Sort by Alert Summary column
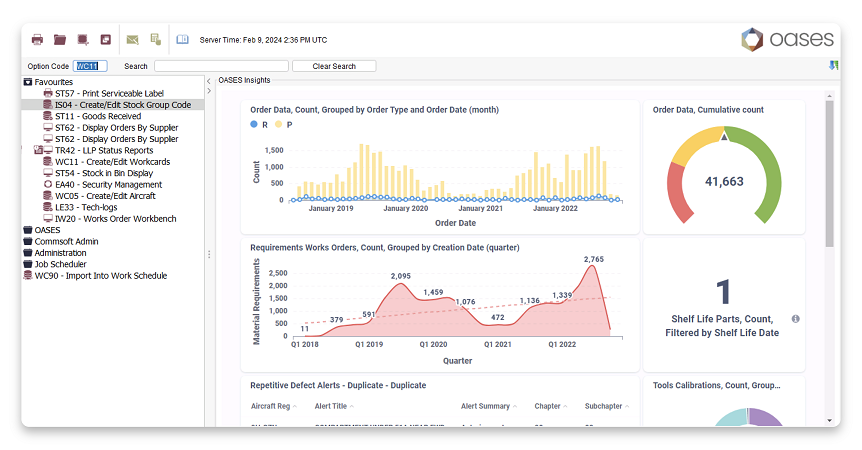 (x=489, y=406)
